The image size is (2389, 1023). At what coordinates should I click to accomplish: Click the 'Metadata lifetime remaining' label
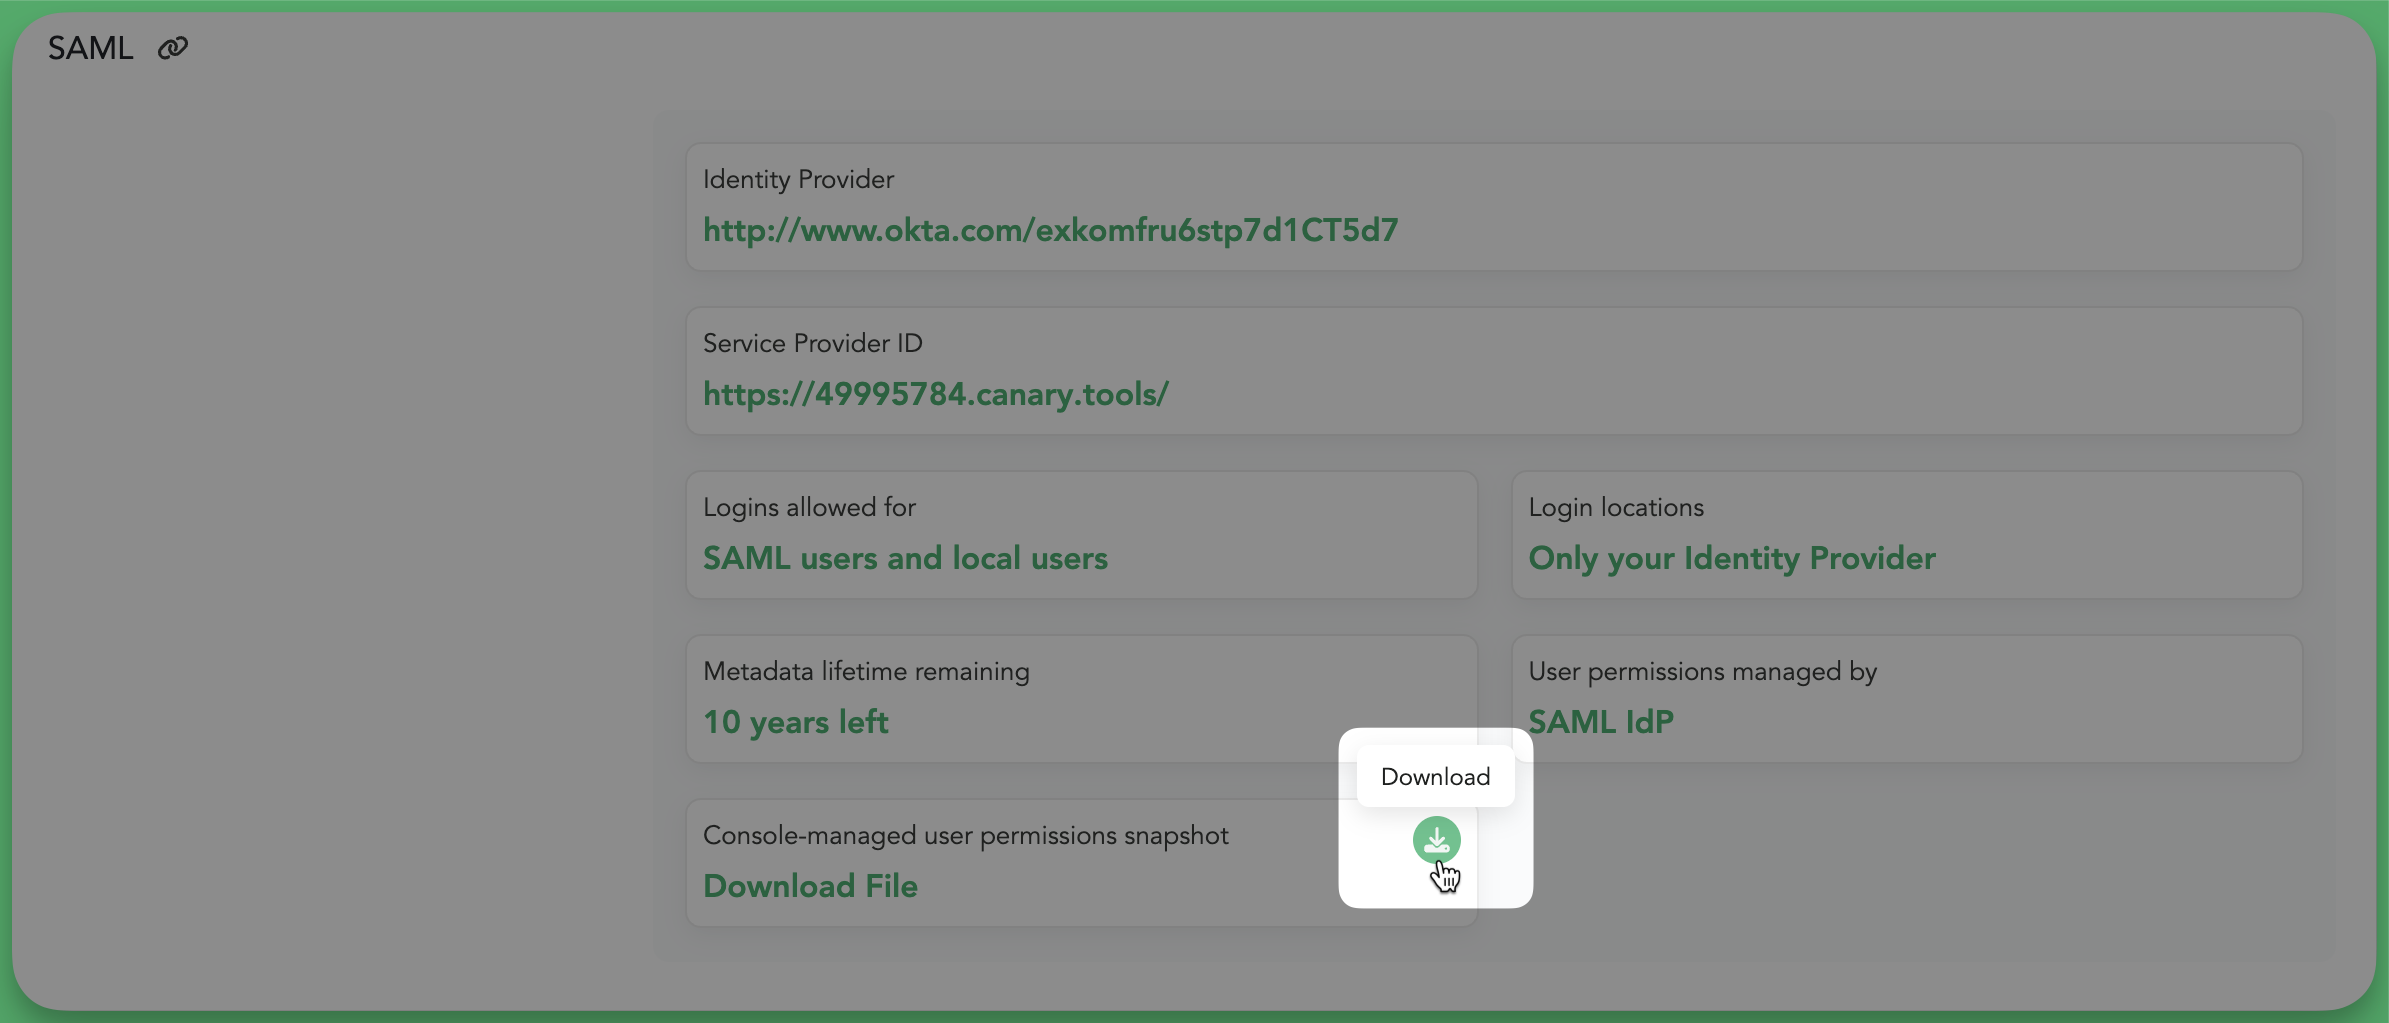866,671
